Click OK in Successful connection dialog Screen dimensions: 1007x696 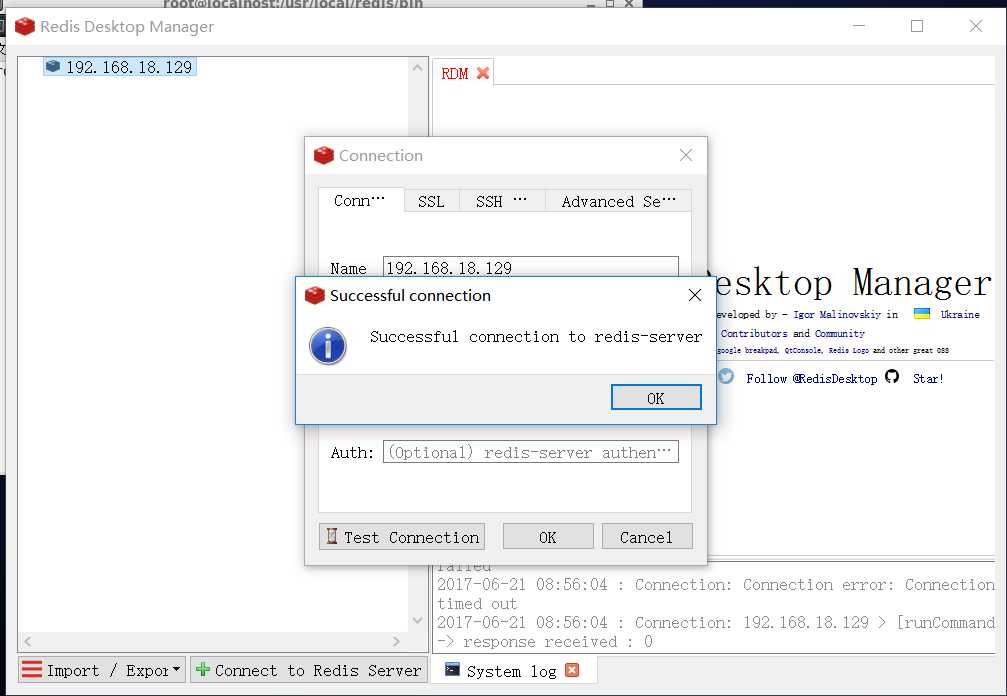[x=656, y=397]
